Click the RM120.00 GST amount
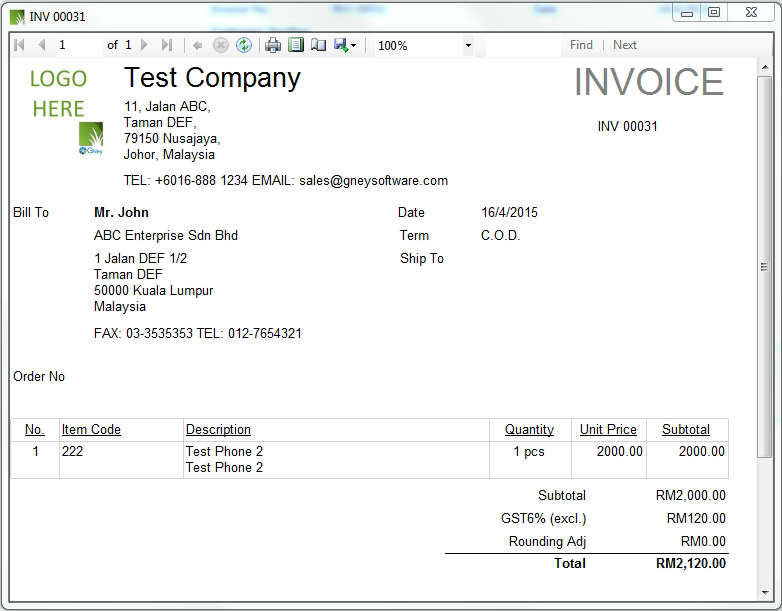The width and height of the screenshot is (782, 611). 696,519
